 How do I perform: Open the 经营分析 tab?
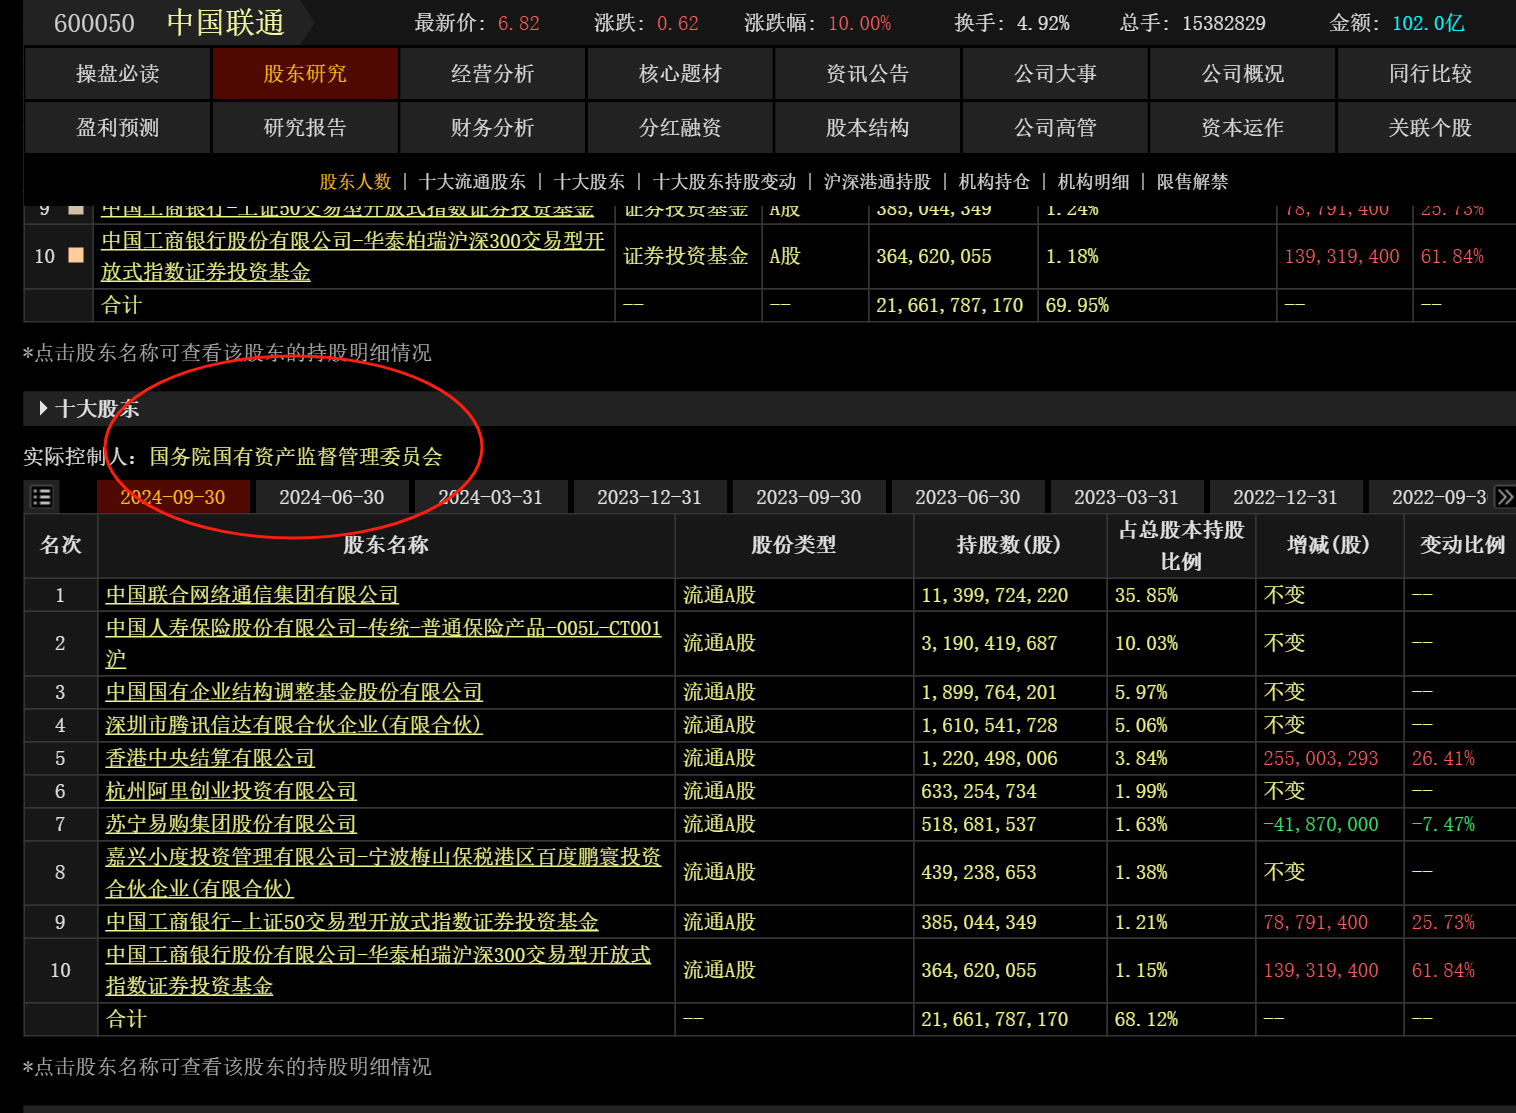[x=493, y=74]
